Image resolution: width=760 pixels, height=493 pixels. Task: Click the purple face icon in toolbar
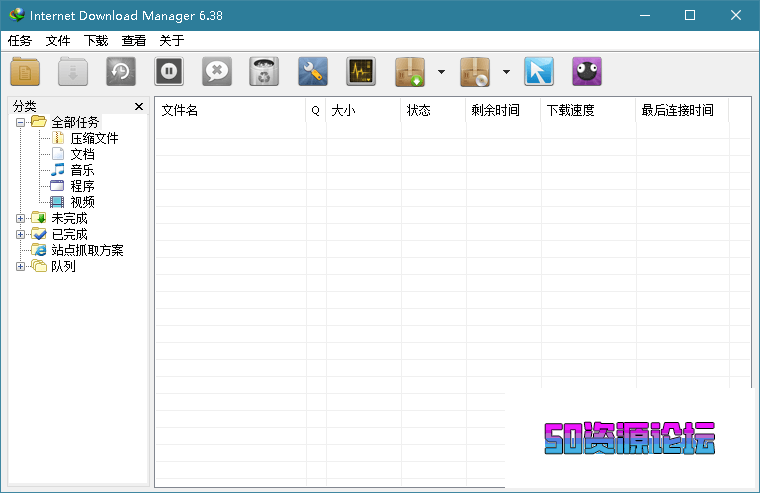[x=586, y=72]
